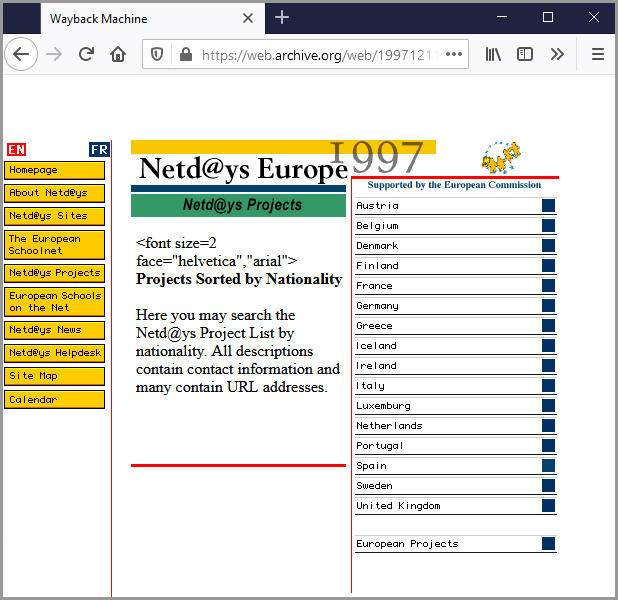Open About Netd@ys in sidebar
Image resolution: width=618 pixels, height=600 pixels.
54,193
